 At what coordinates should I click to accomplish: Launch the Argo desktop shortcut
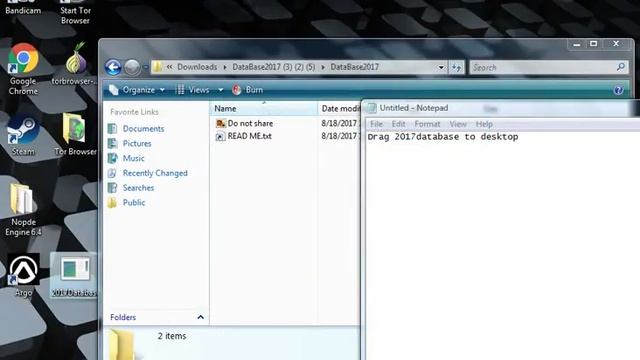[23, 275]
